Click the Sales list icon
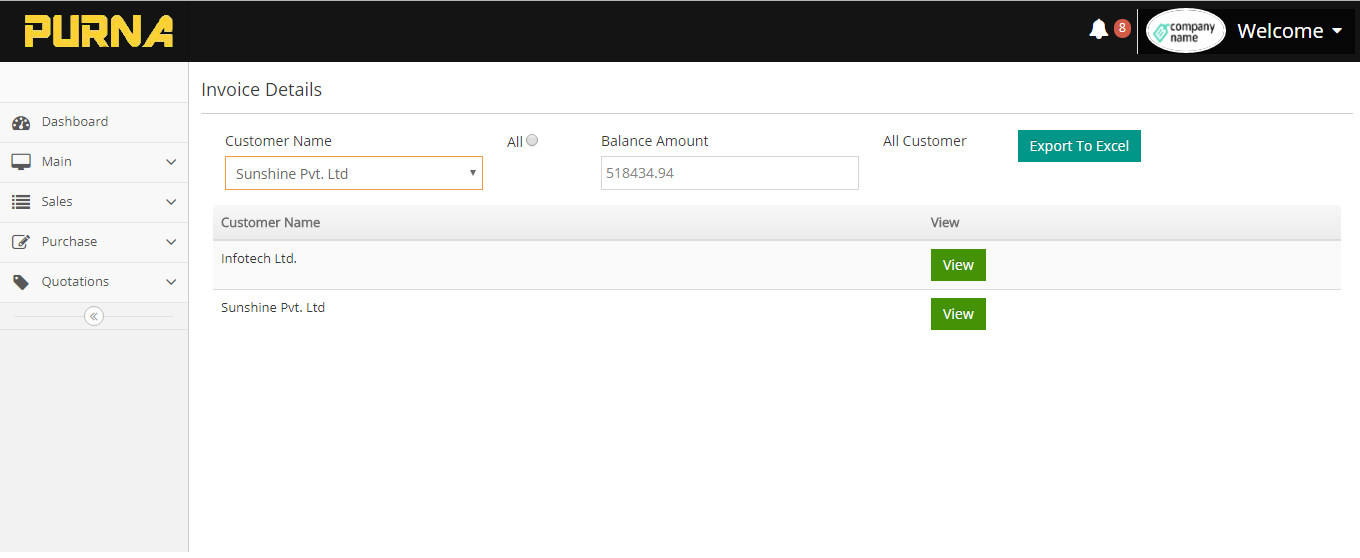Viewport: 1360px width, 558px height. click(21, 202)
